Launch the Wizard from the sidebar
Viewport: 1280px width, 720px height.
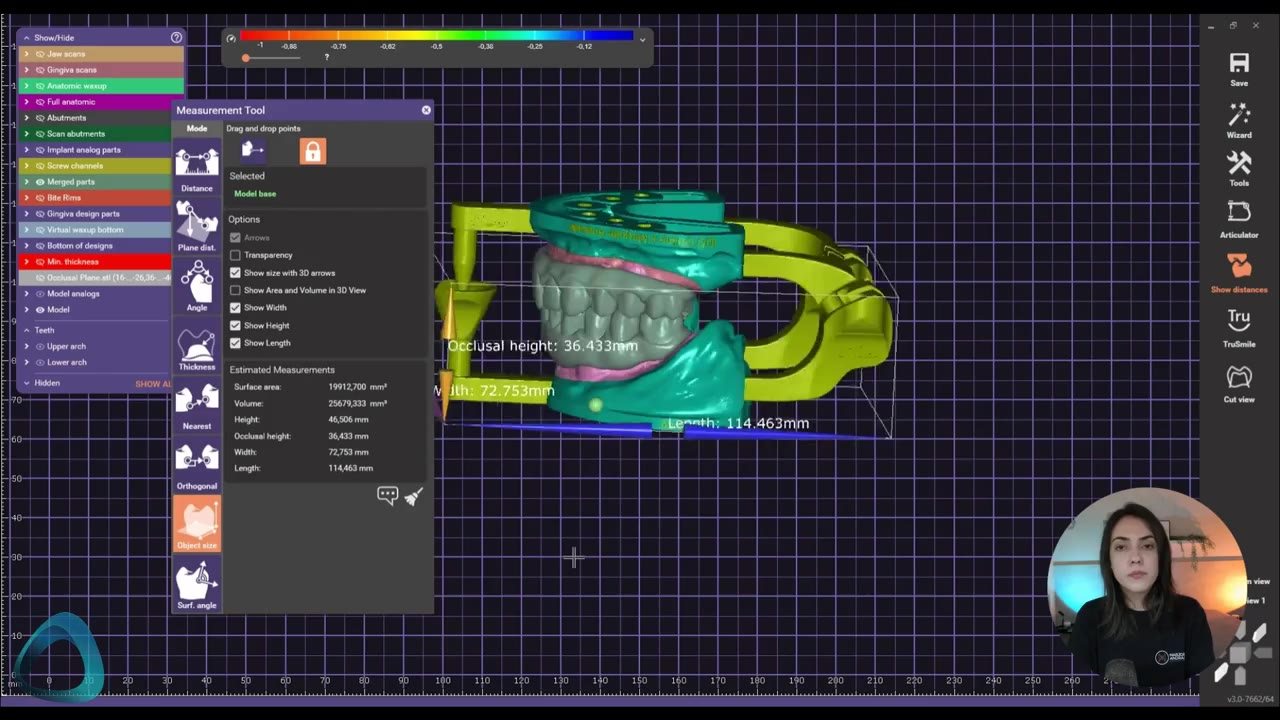click(x=1239, y=120)
